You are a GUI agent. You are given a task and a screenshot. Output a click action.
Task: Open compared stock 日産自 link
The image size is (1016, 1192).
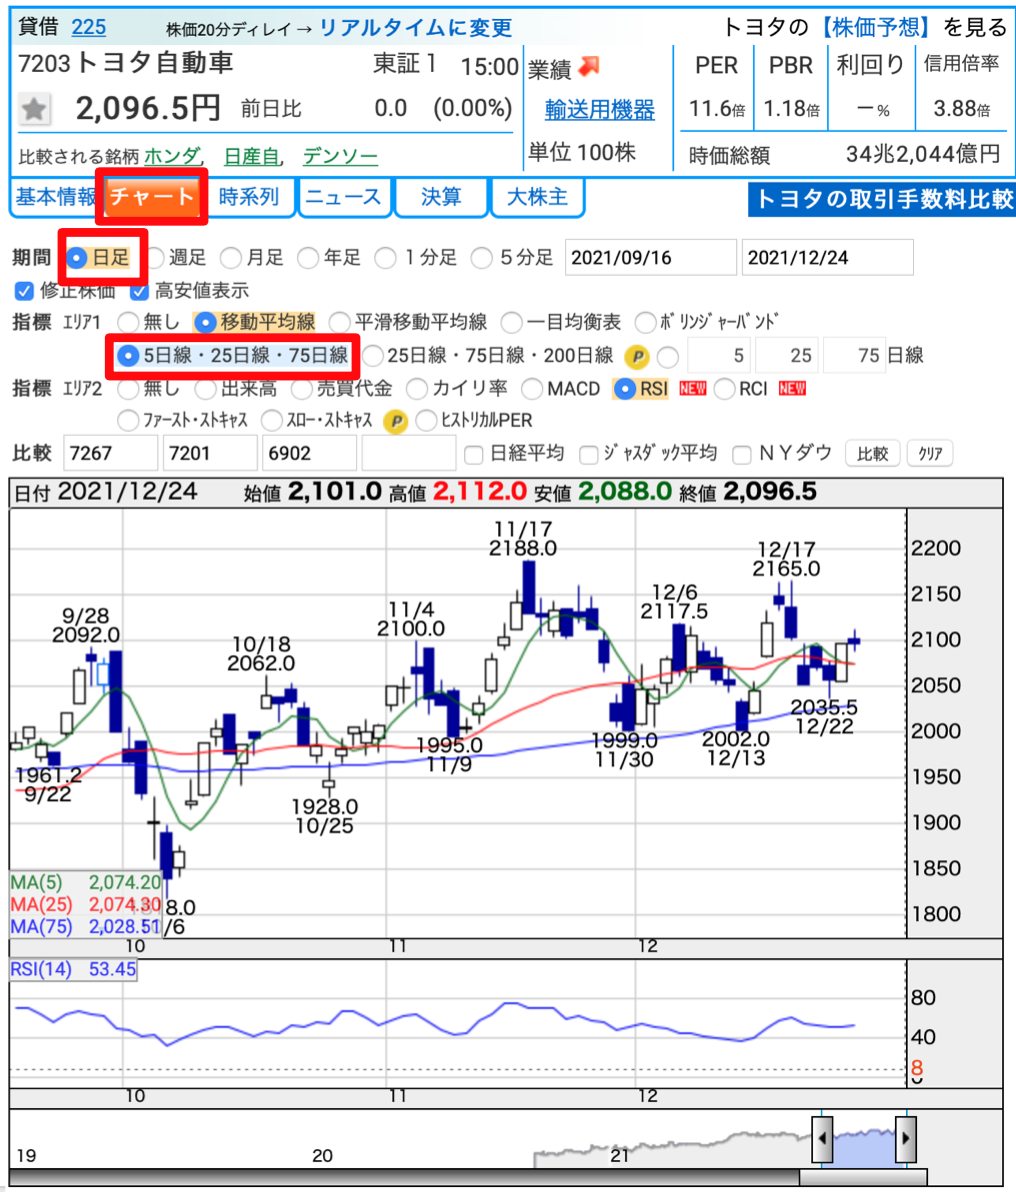pos(252,157)
